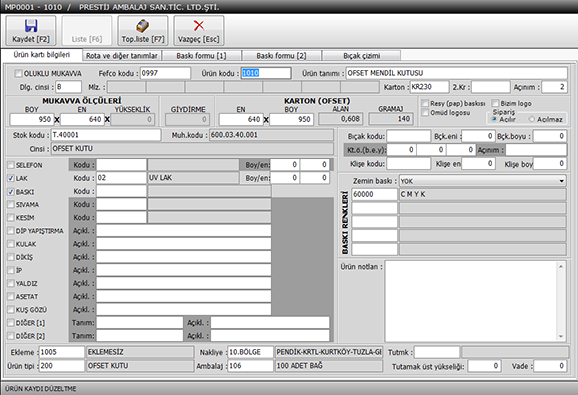Enable Resy (pap) baskısı checkbox
This screenshot has height=395, width=578.
(425, 103)
